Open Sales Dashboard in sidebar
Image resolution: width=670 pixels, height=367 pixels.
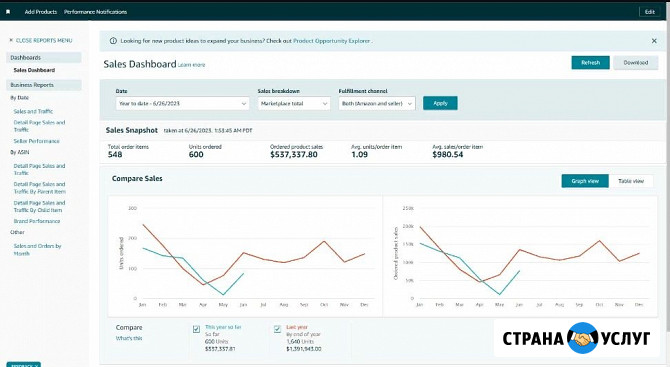(x=34, y=70)
